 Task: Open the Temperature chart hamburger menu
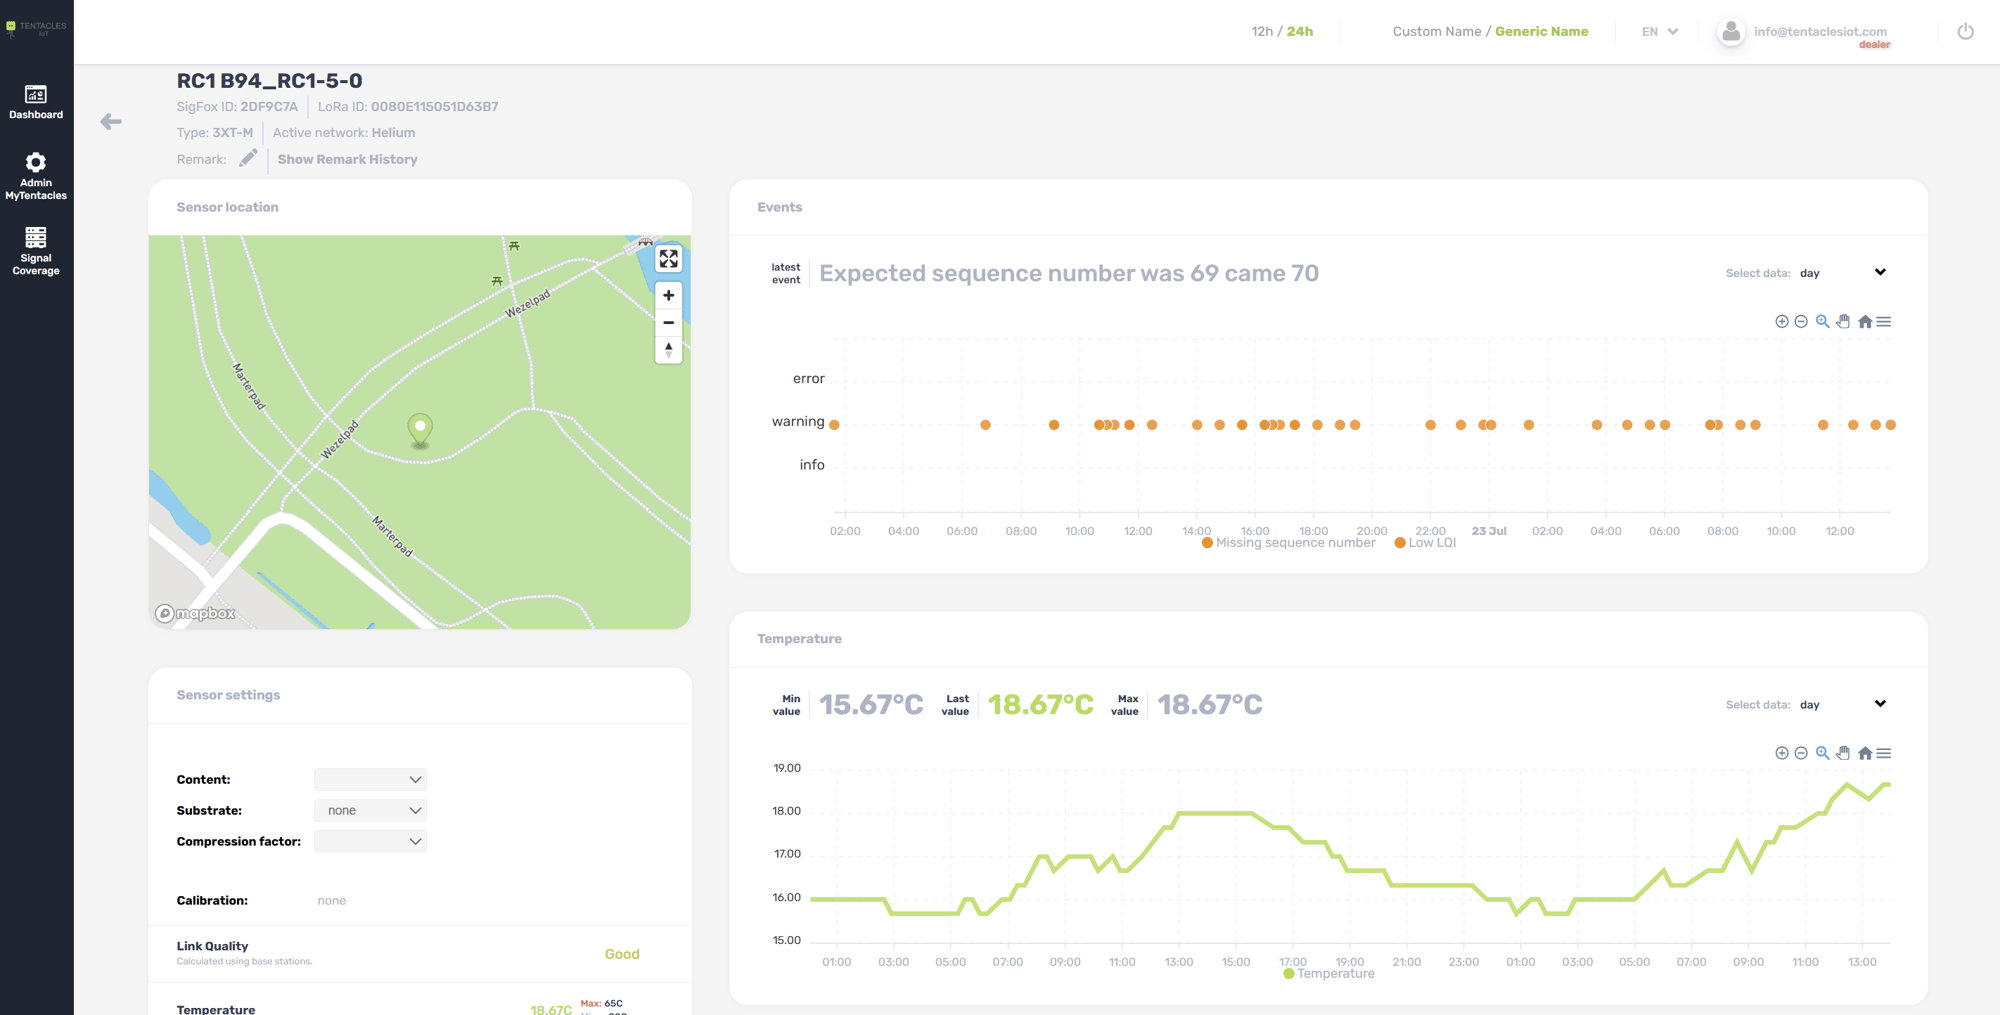(1884, 753)
